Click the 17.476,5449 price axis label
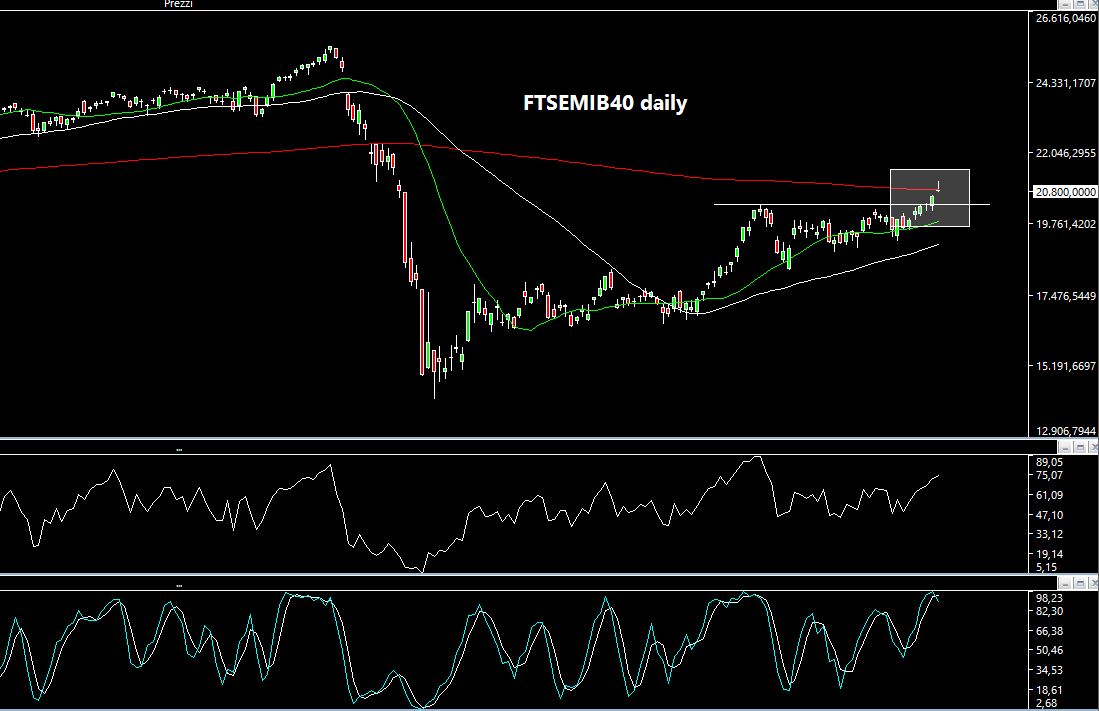The width and height of the screenshot is (1099, 711). click(1065, 296)
